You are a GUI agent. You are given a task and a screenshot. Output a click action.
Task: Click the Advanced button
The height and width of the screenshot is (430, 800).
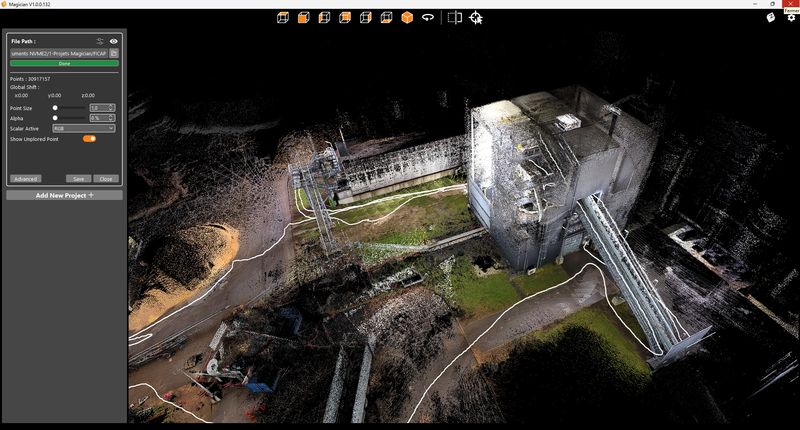pos(26,179)
